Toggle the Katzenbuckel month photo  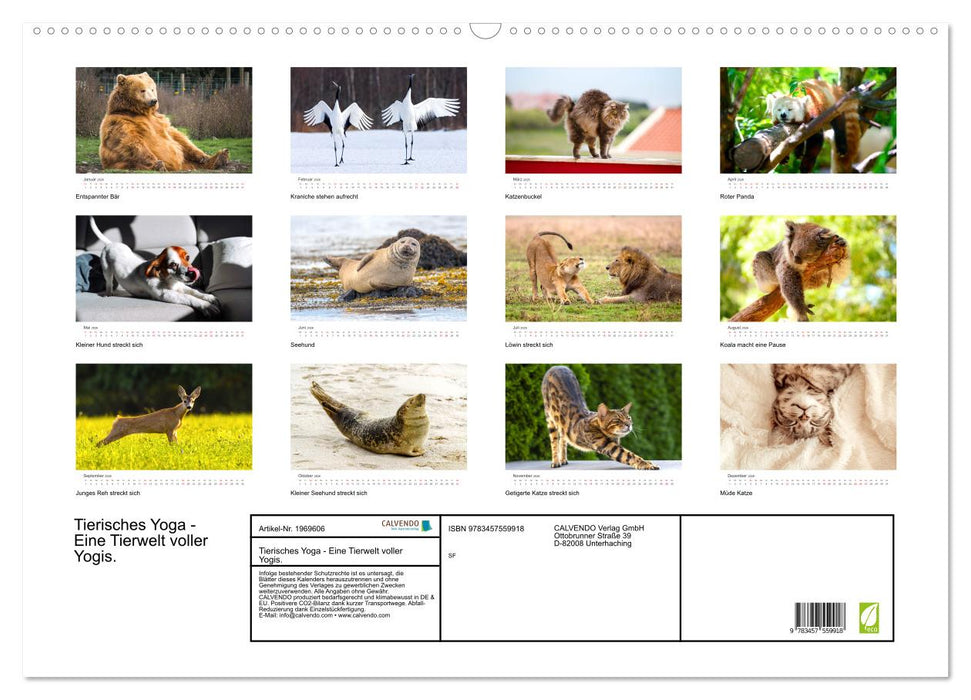tap(592, 120)
